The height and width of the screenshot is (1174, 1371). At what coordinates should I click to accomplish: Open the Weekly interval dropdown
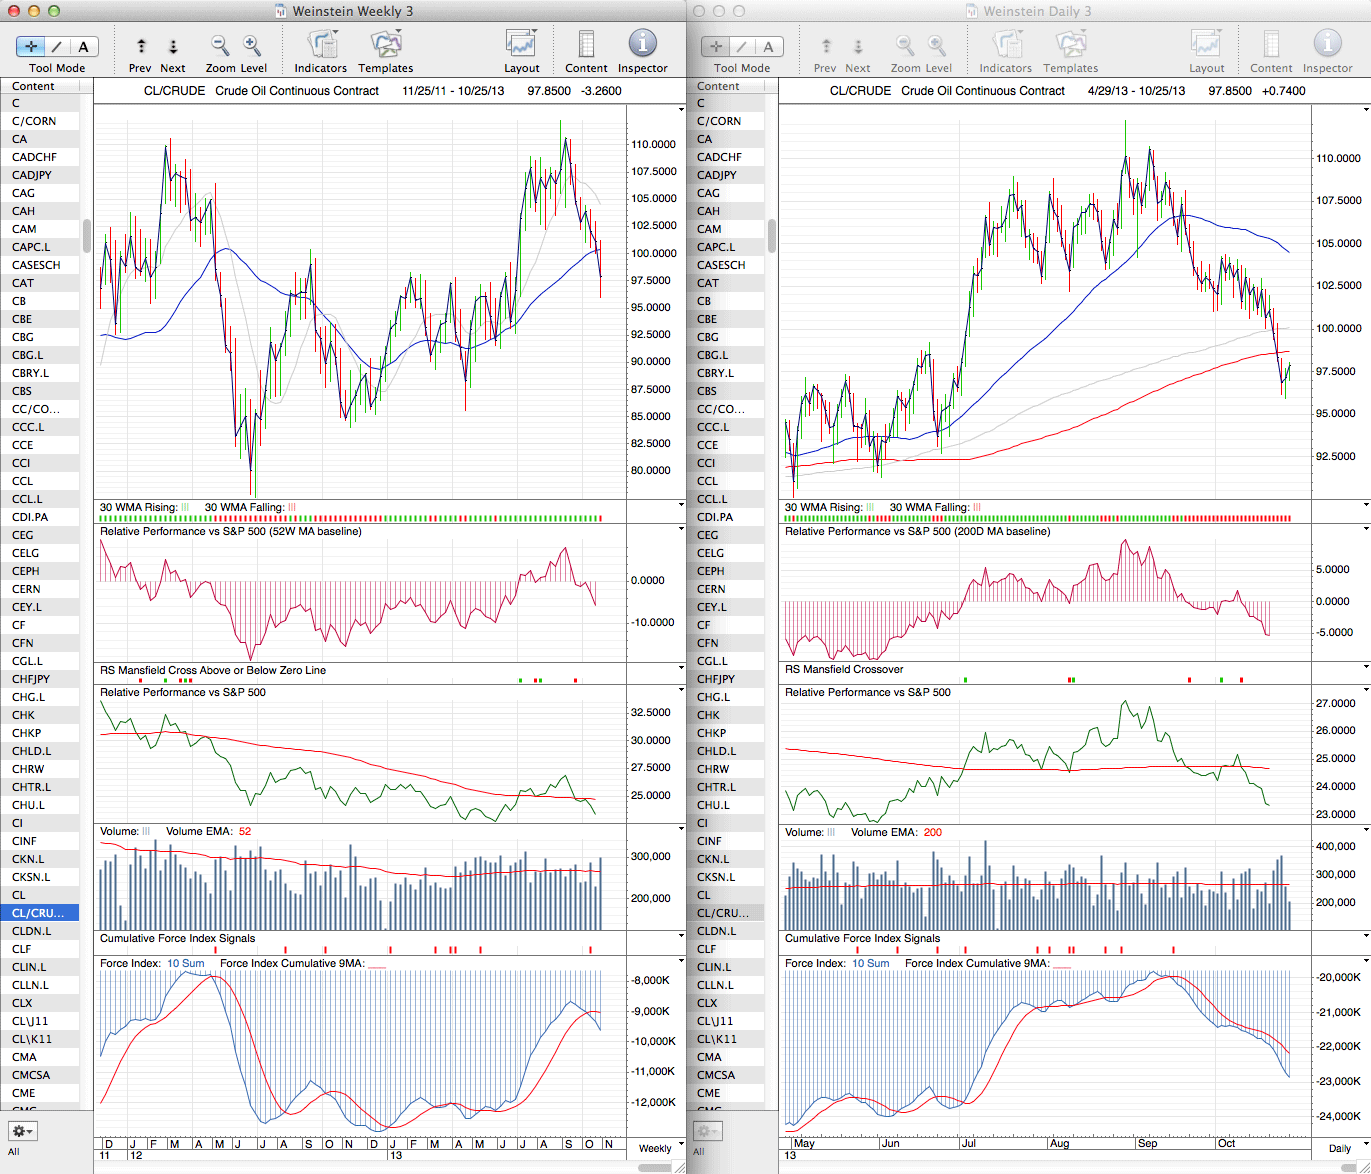pyautogui.click(x=661, y=1148)
